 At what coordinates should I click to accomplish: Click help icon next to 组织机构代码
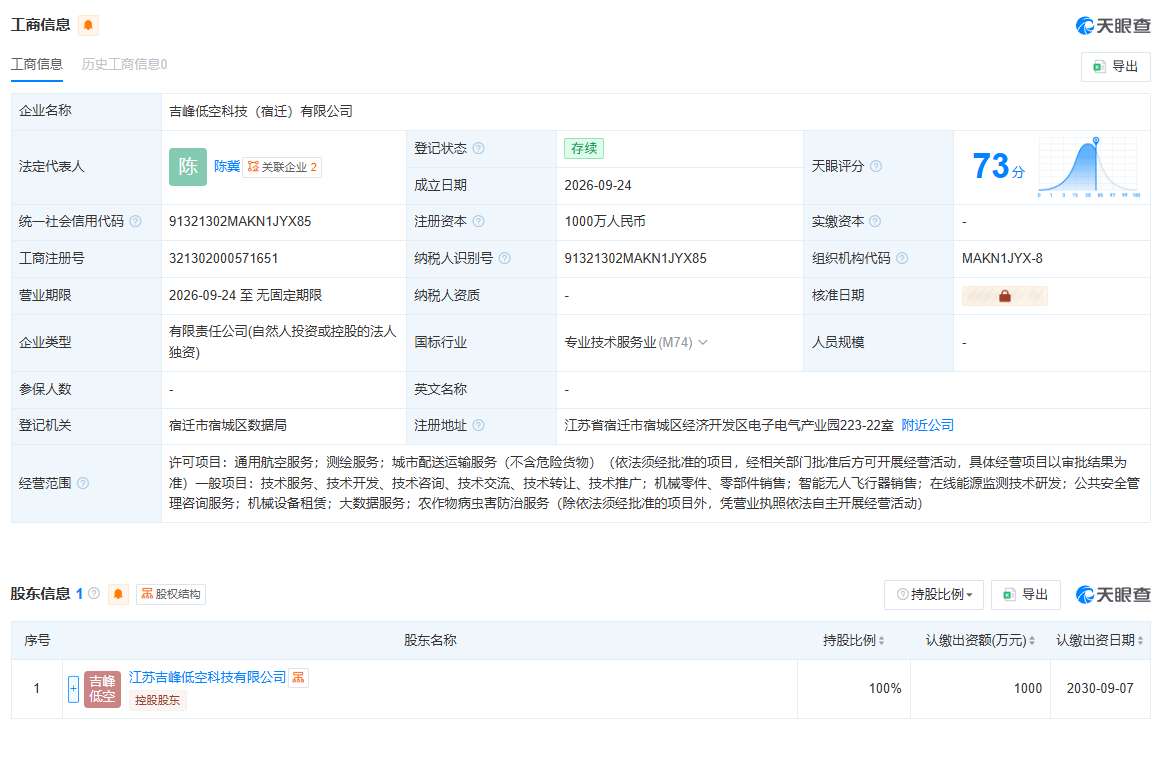coord(902,258)
